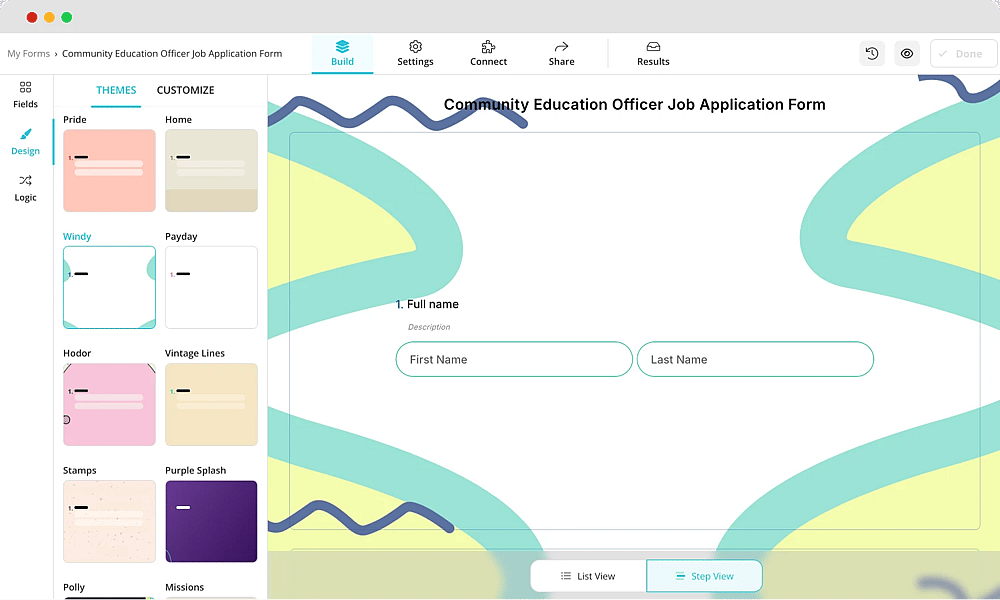This screenshot has width=1000, height=600.
Task: Open the Settings tab
Action: 415,54
